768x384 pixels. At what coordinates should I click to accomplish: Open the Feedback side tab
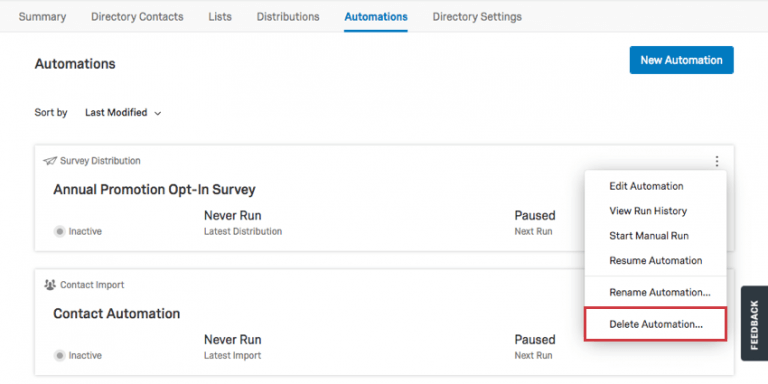click(x=754, y=323)
